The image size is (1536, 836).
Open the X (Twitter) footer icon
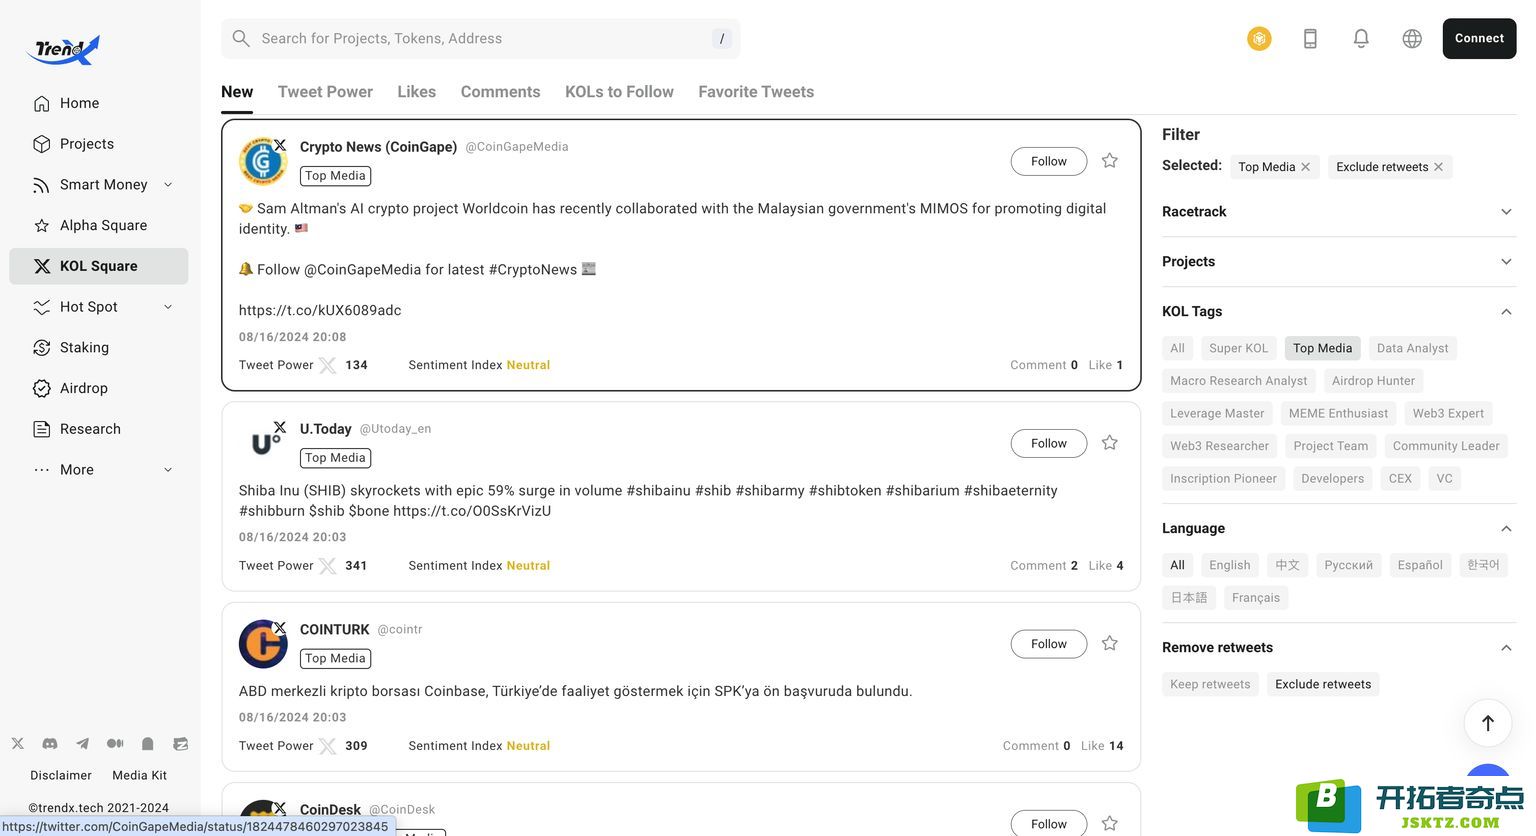[x=18, y=744]
